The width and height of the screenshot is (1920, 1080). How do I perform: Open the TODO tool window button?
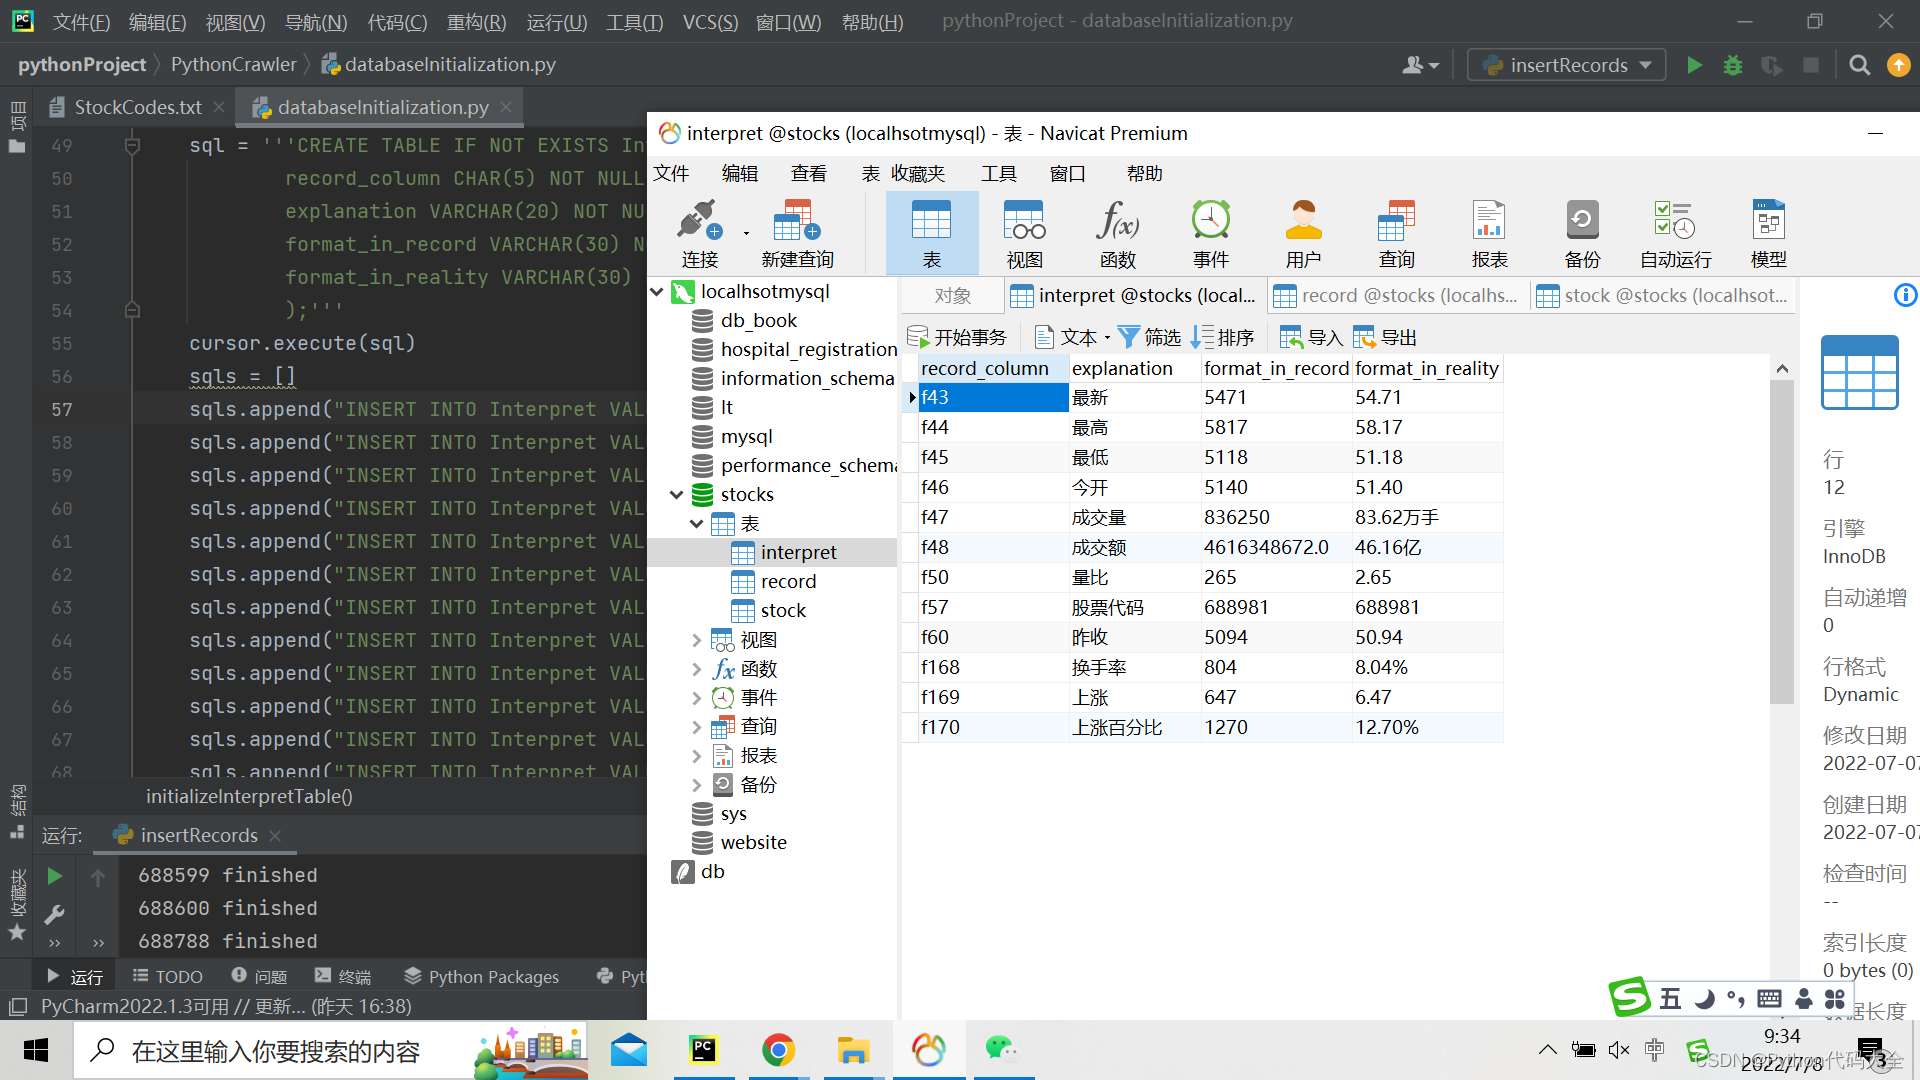[x=167, y=976]
